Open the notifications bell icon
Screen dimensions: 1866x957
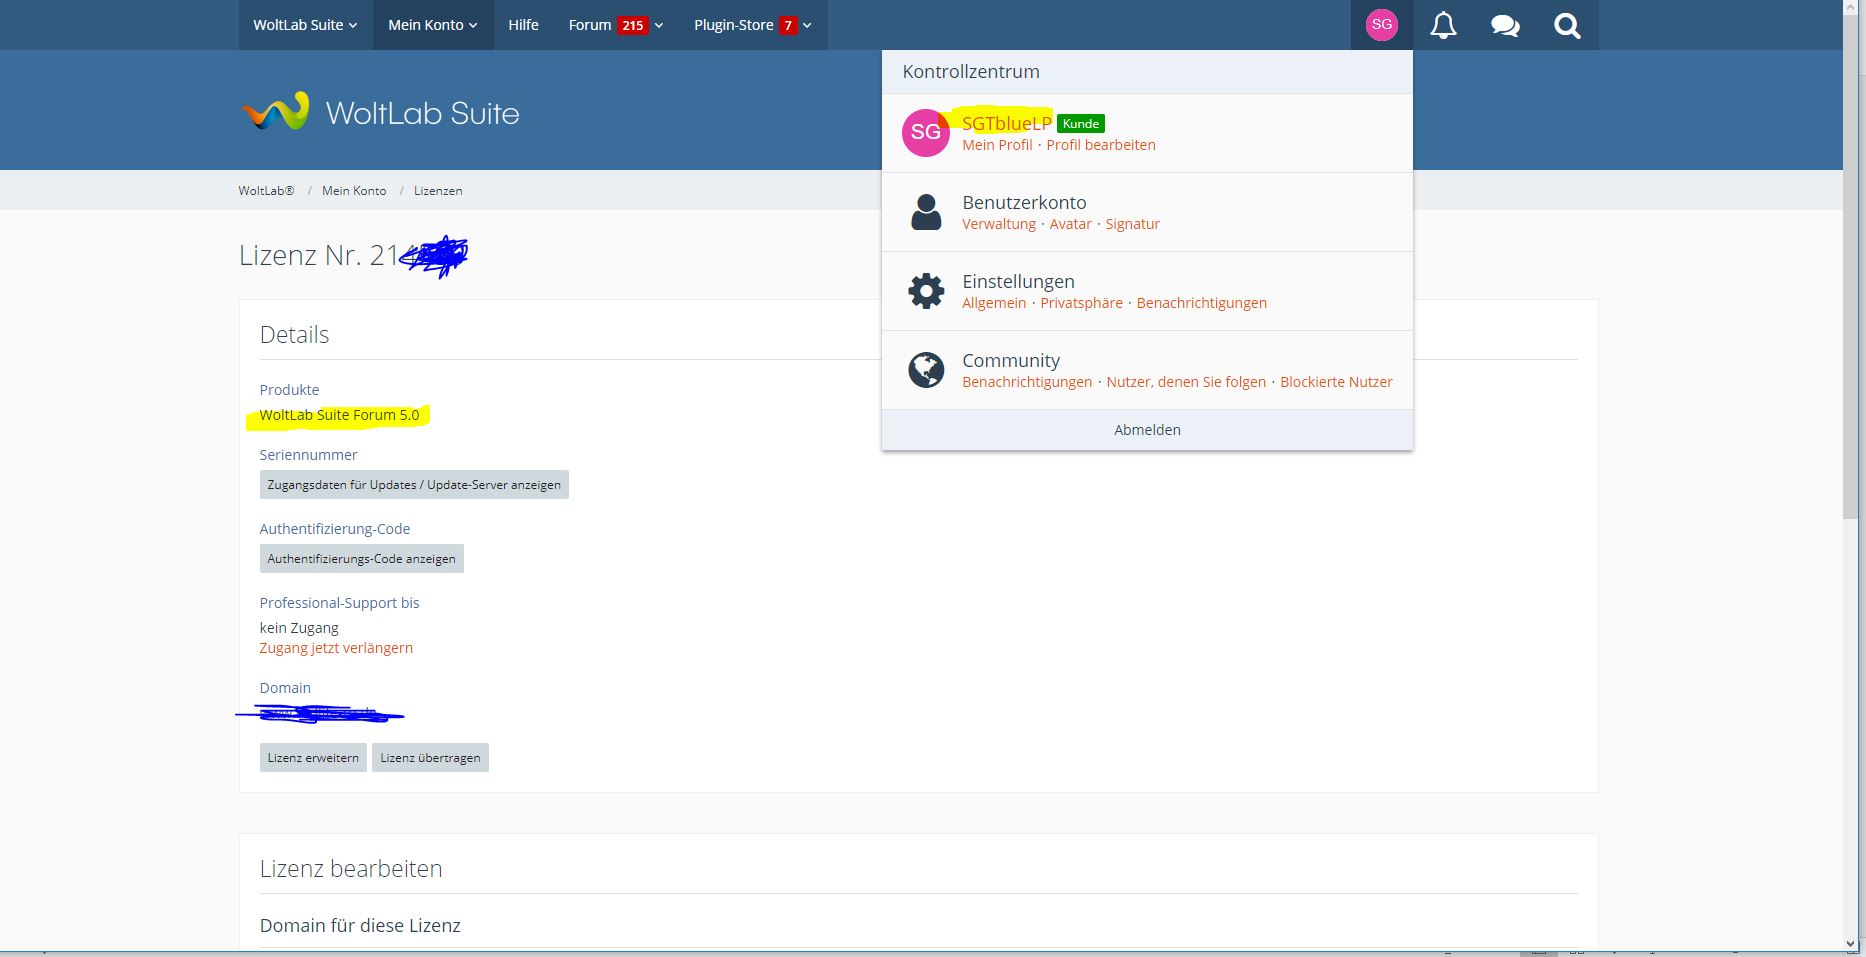(x=1443, y=25)
